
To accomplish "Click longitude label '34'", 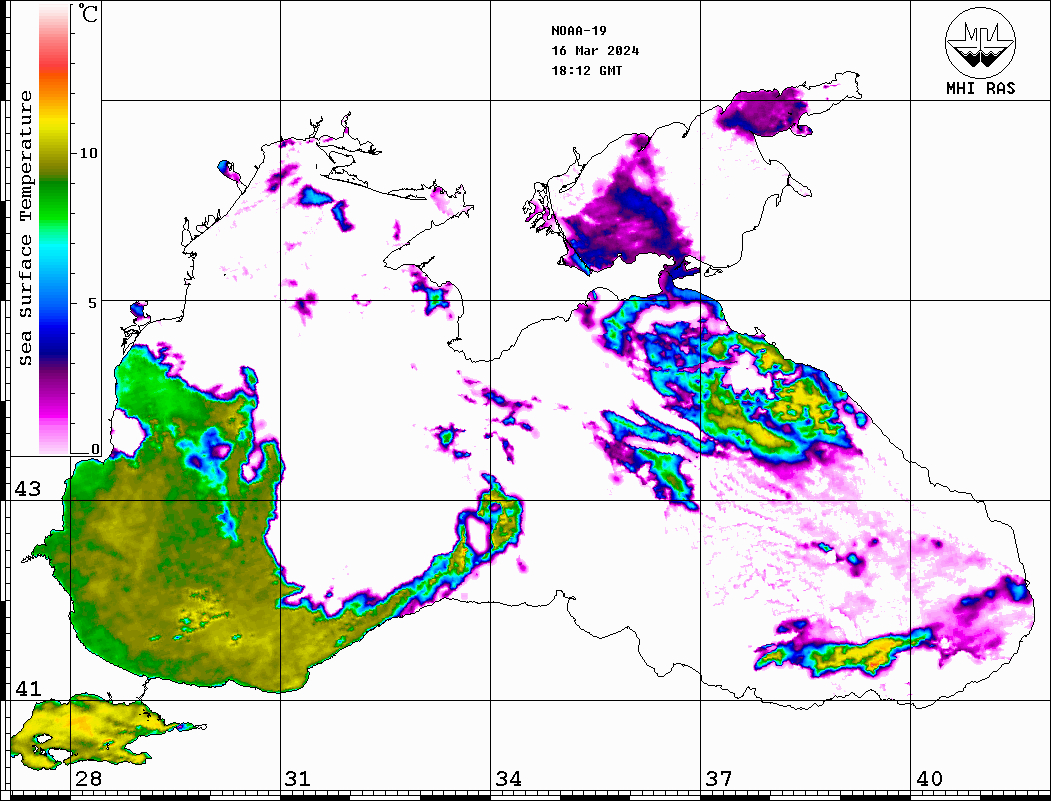I will (509, 779).
